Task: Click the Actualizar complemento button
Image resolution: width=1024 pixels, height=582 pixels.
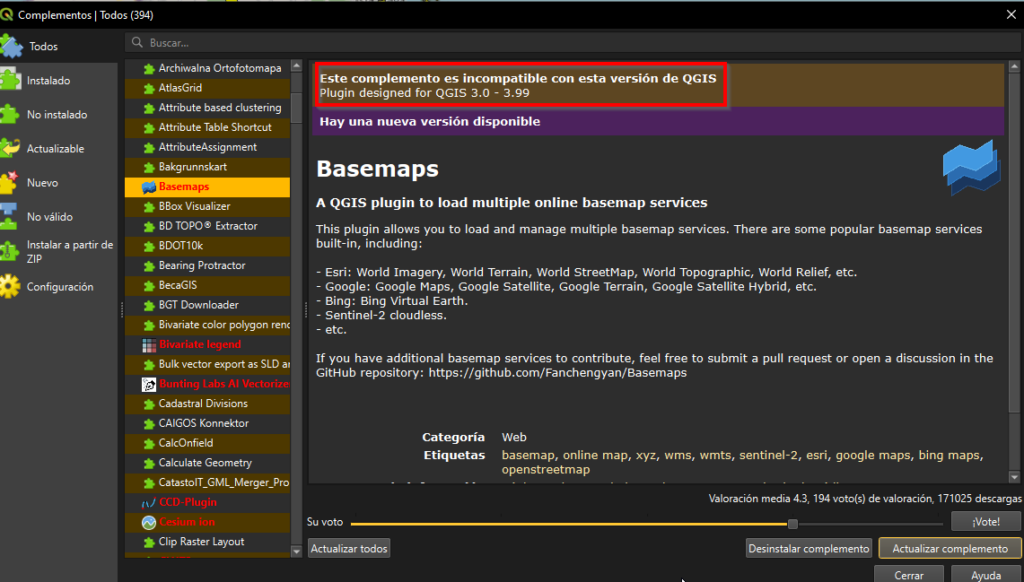Action: click(950, 549)
